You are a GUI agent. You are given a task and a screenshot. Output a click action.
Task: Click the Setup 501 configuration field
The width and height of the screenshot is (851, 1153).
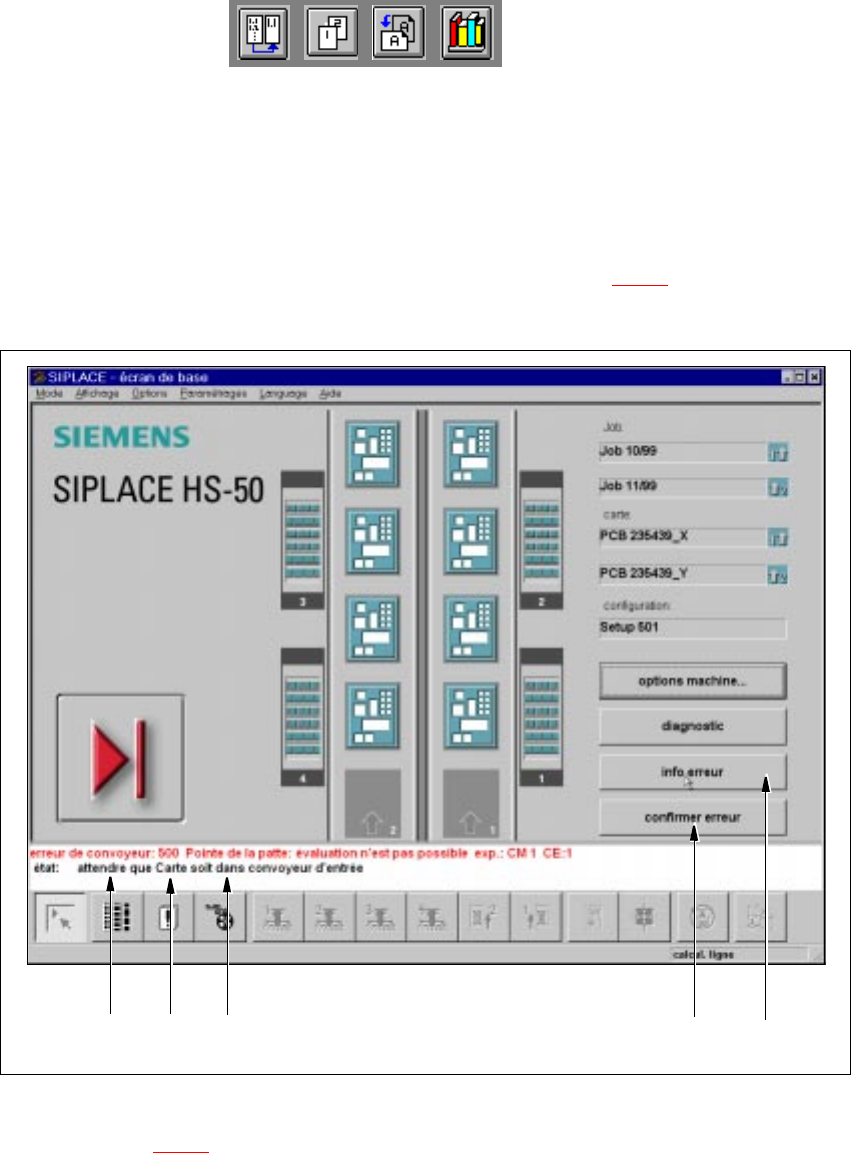click(x=692, y=628)
